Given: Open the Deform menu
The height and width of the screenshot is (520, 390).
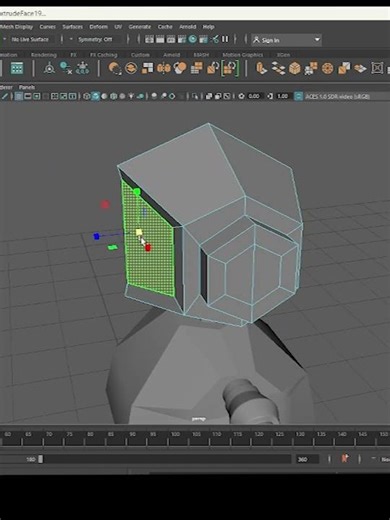Looking at the screenshot, I should (x=98, y=27).
